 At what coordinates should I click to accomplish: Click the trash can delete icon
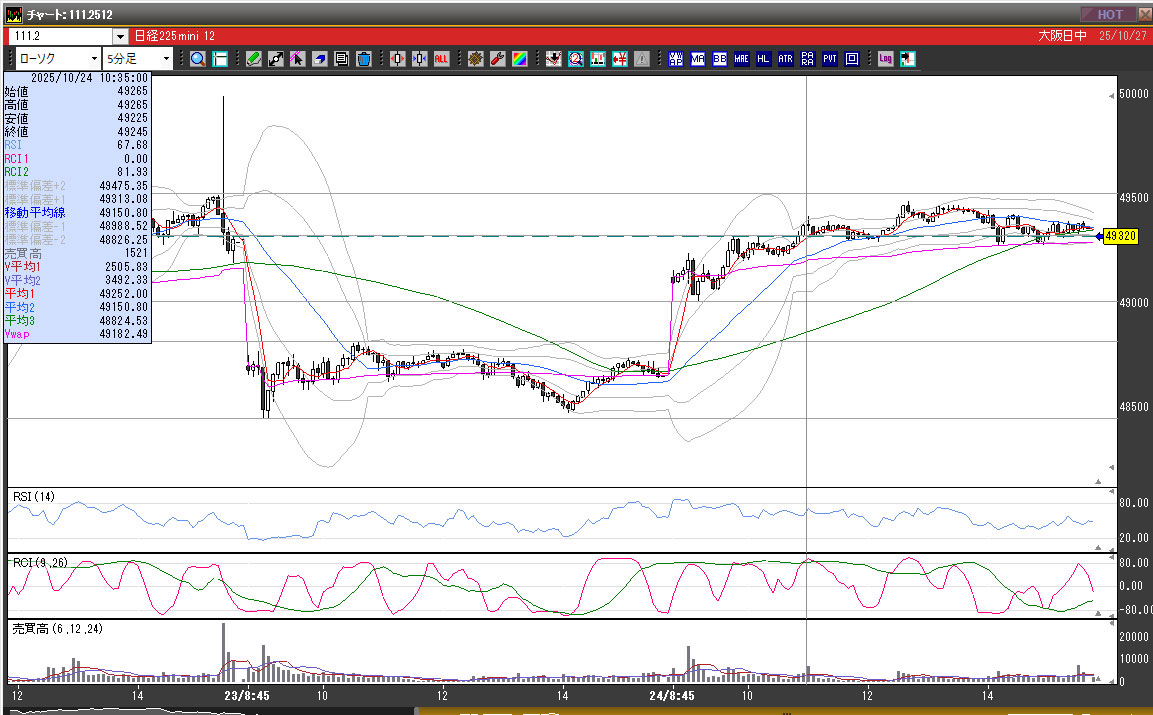point(364,59)
